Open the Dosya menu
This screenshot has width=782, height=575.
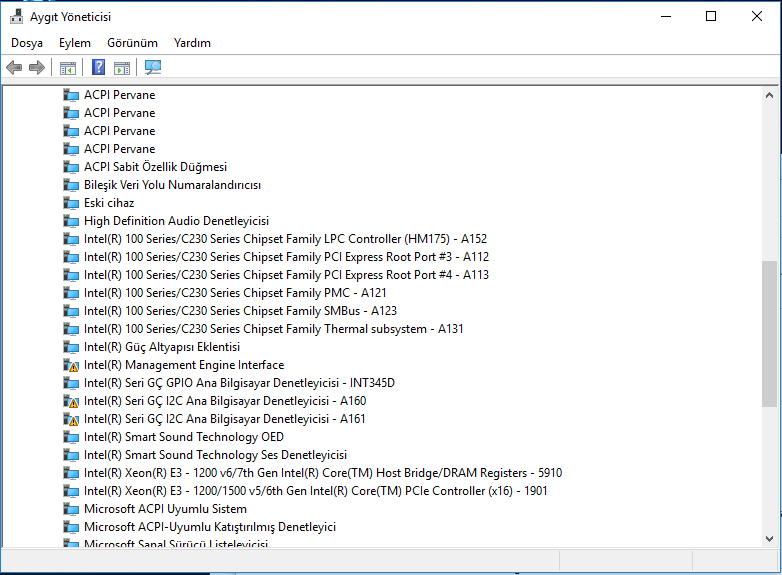click(27, 43)
